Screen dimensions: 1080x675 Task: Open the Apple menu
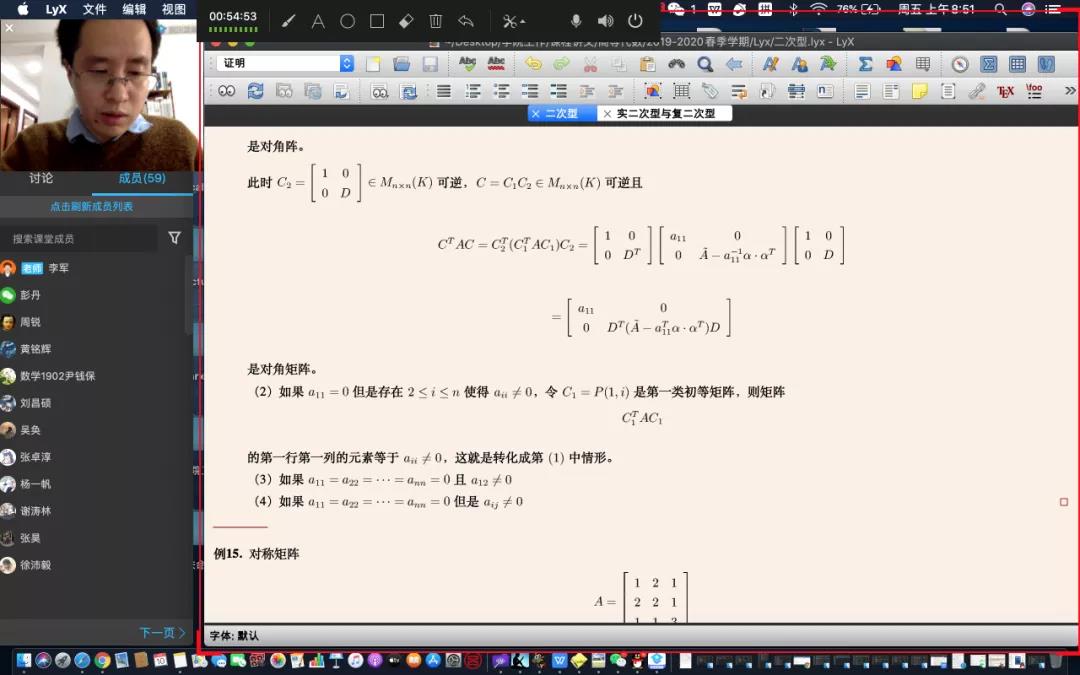(x=23, y=9)
